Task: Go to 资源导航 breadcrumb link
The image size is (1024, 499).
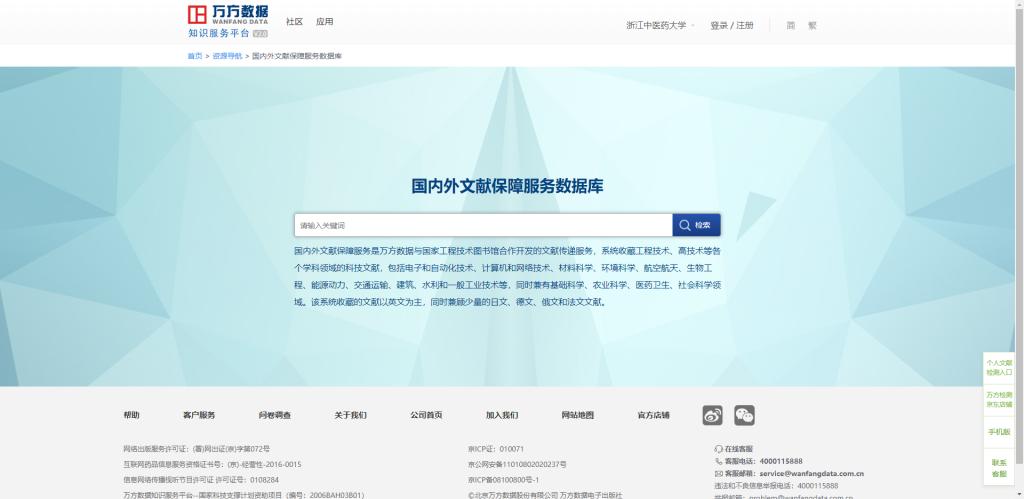Action: click(x=227, y=56)
